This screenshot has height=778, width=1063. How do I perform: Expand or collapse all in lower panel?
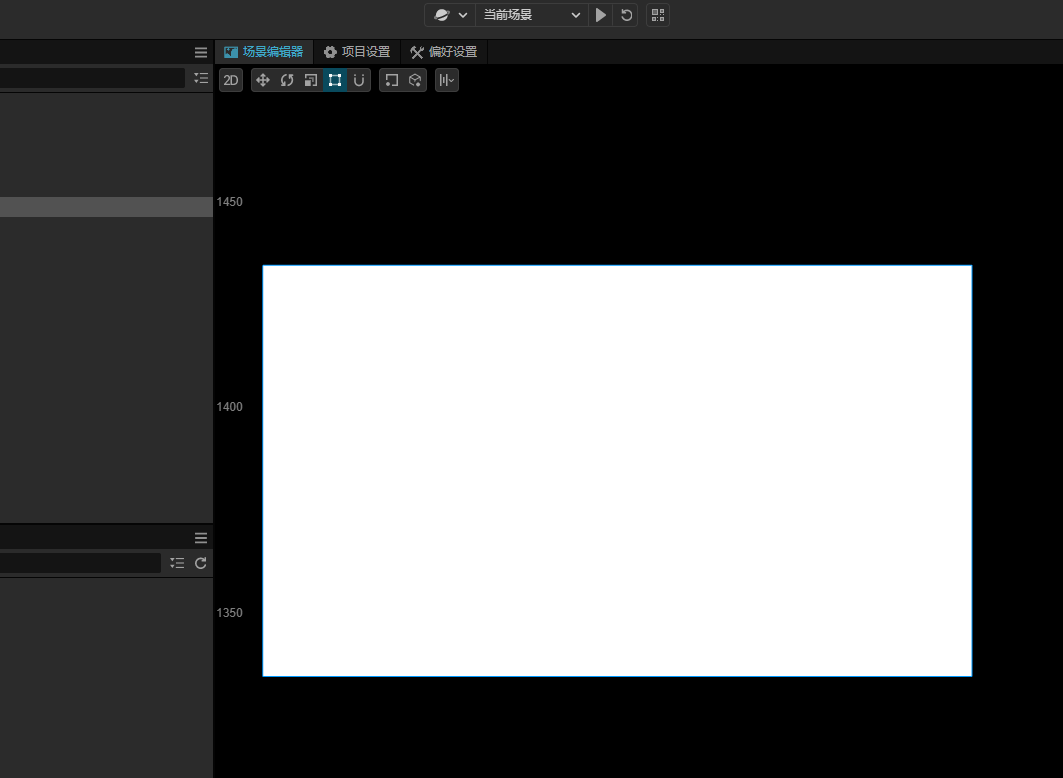click(x=177, y=563)
